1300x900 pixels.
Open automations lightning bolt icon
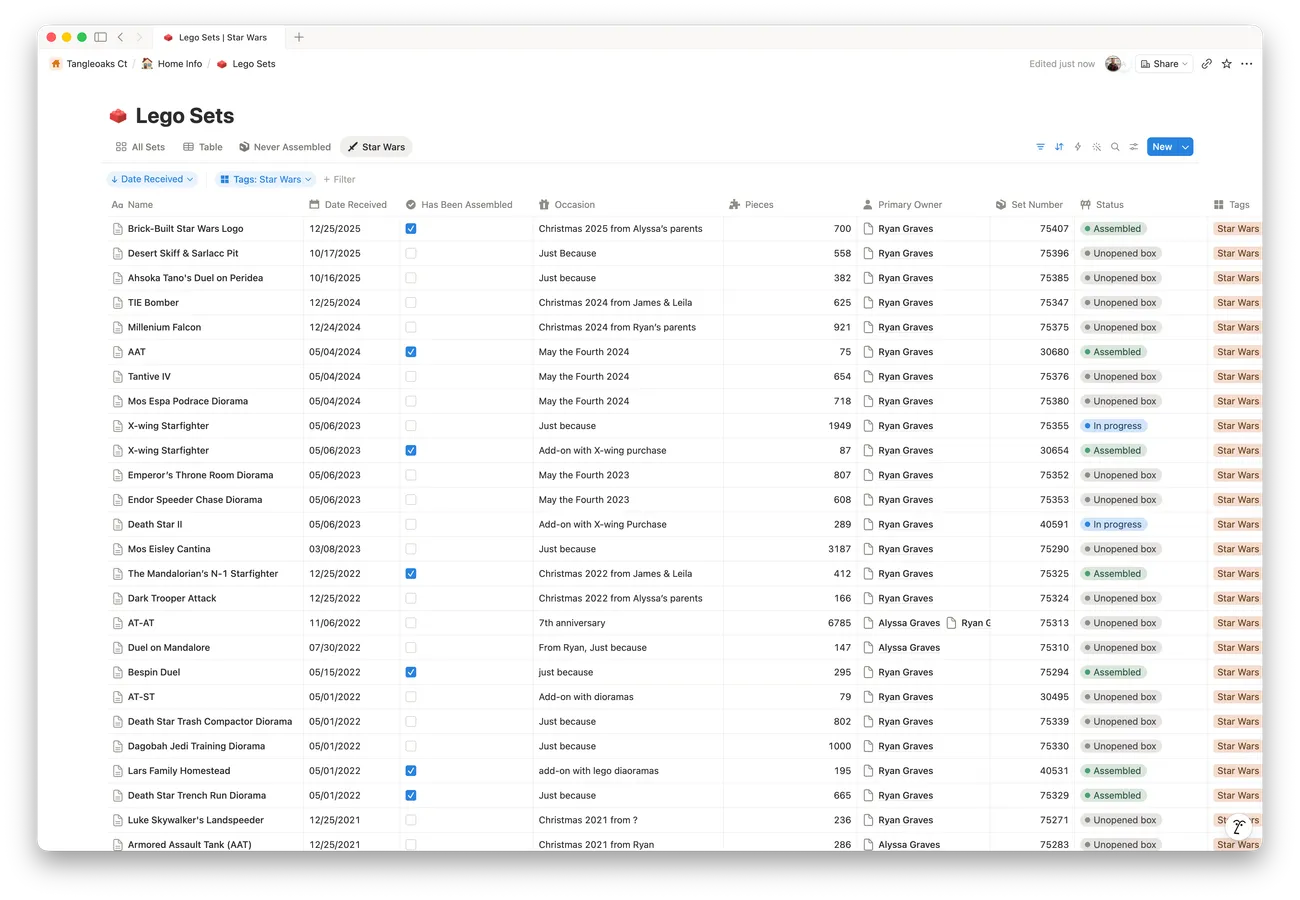tap(1078, 147)
